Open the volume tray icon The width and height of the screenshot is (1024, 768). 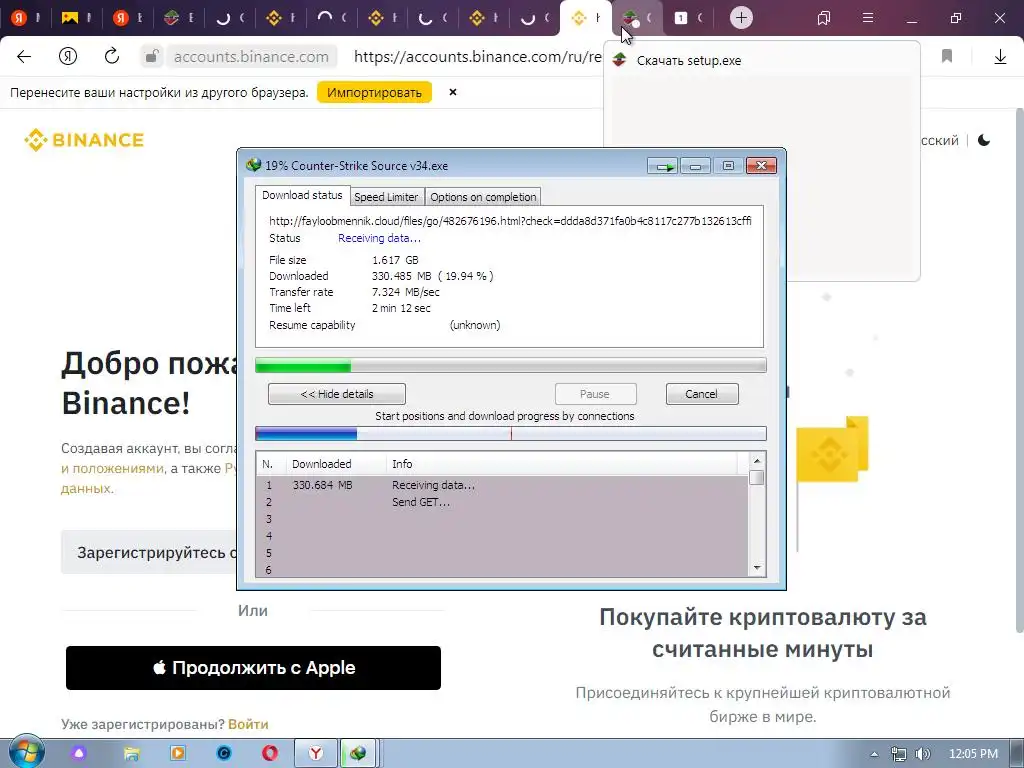[x=922, y=754]
